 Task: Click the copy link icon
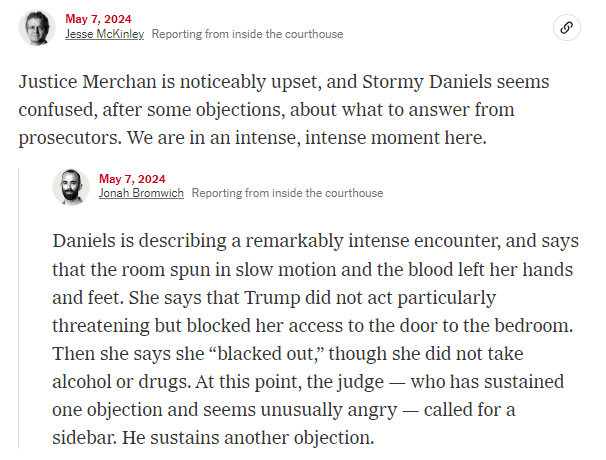point(567,27)
